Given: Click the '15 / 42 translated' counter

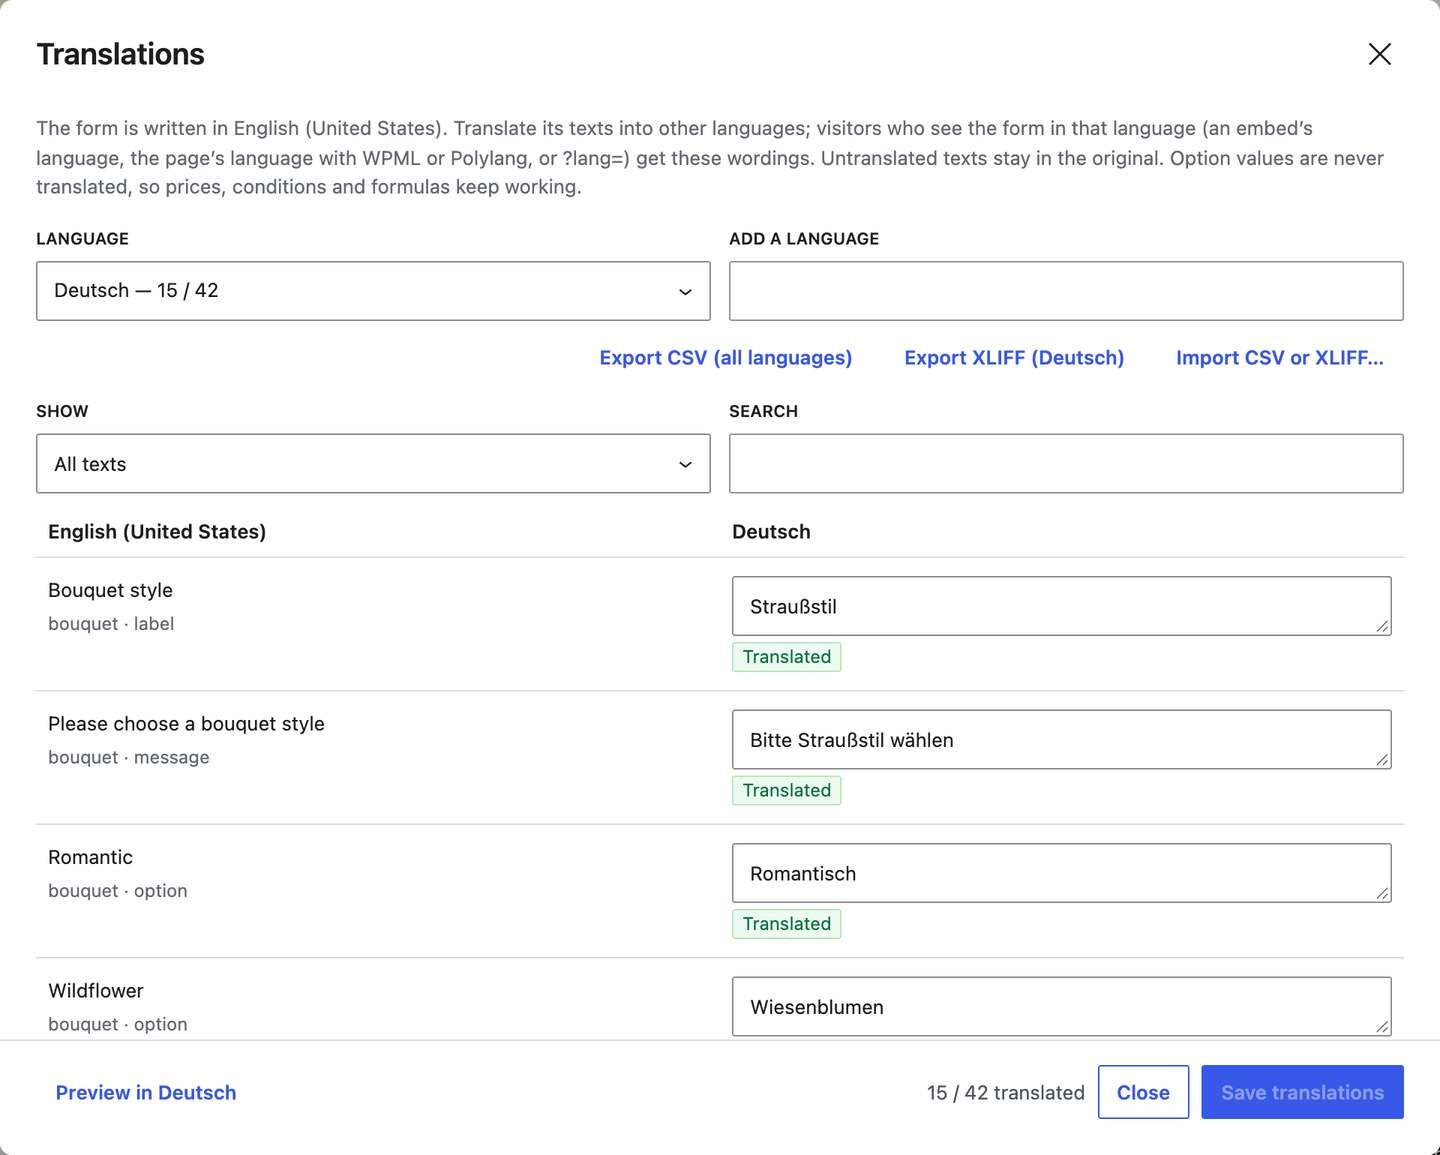Looking at the screenshot, I should point(1005,1093).
